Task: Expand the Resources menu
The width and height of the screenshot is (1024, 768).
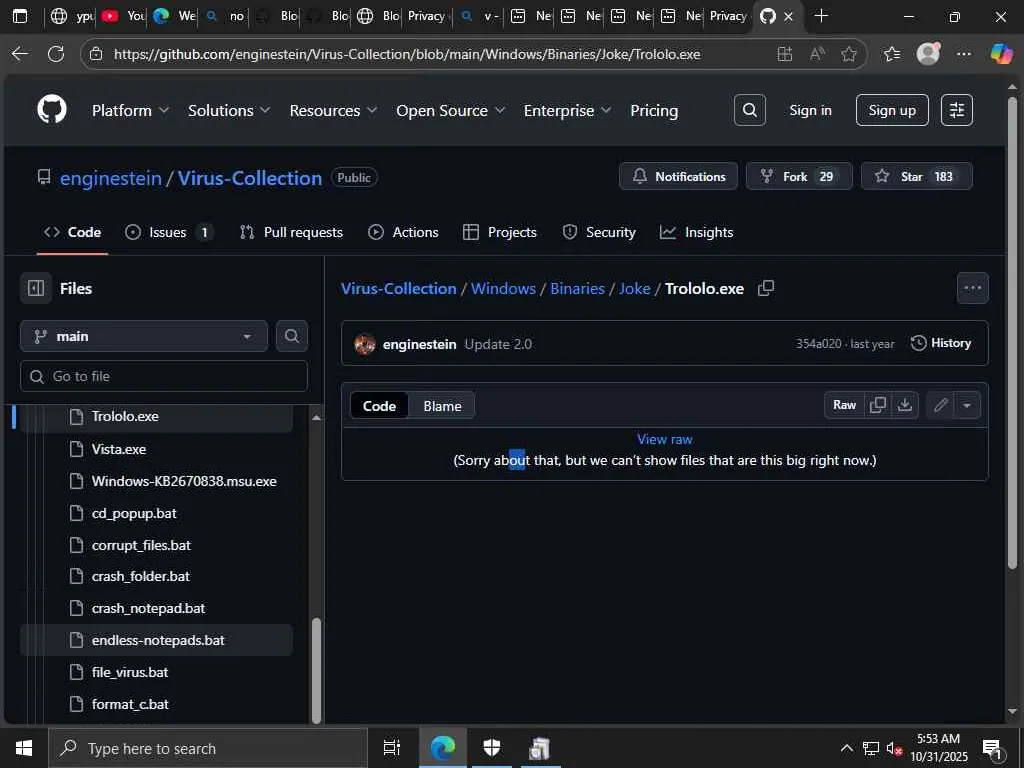Action: coord(333,110)
